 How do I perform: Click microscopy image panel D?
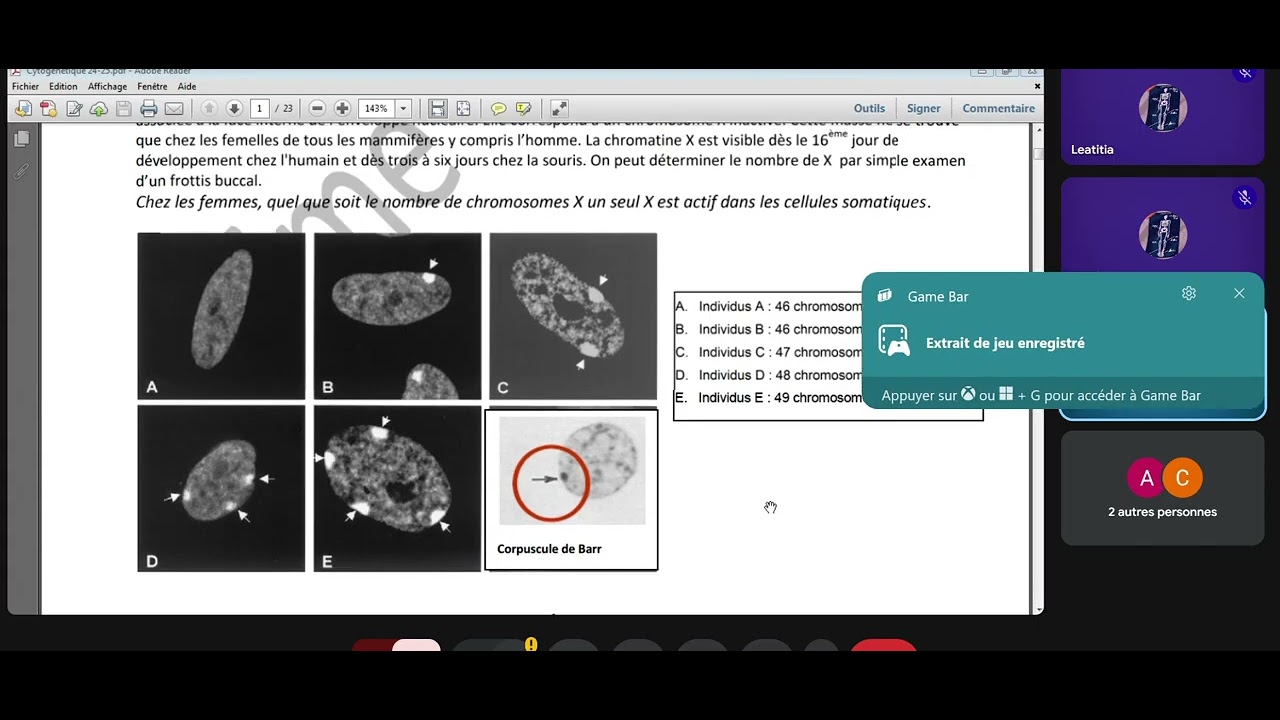pyautogui.click(x=221, y=488)
